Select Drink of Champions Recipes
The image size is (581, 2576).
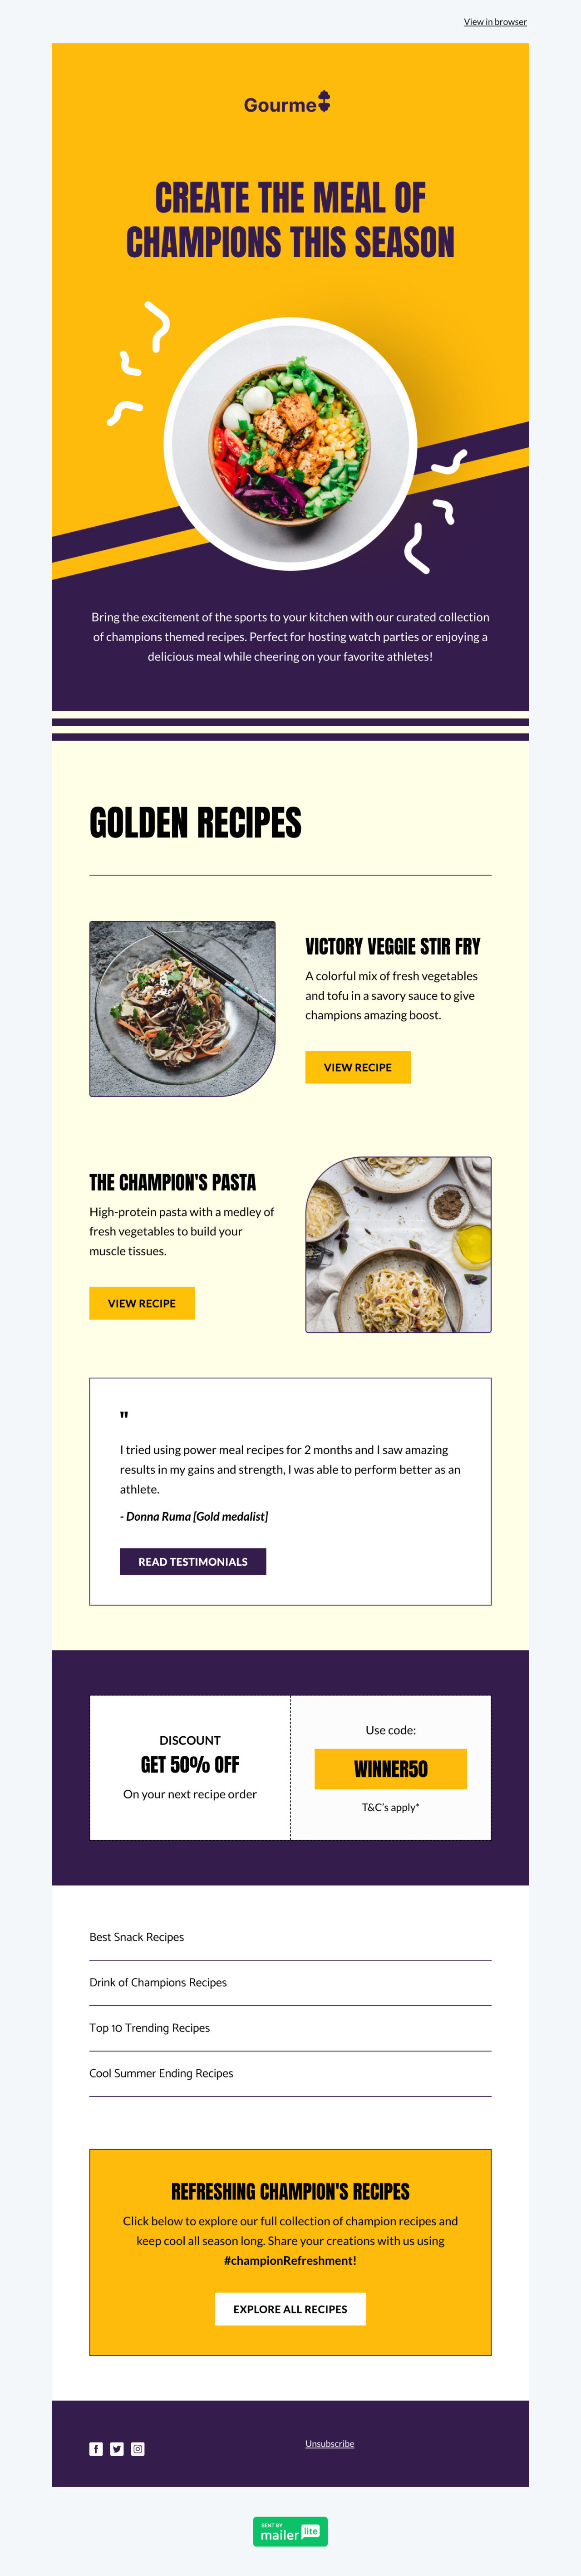tap(158, 1982)
